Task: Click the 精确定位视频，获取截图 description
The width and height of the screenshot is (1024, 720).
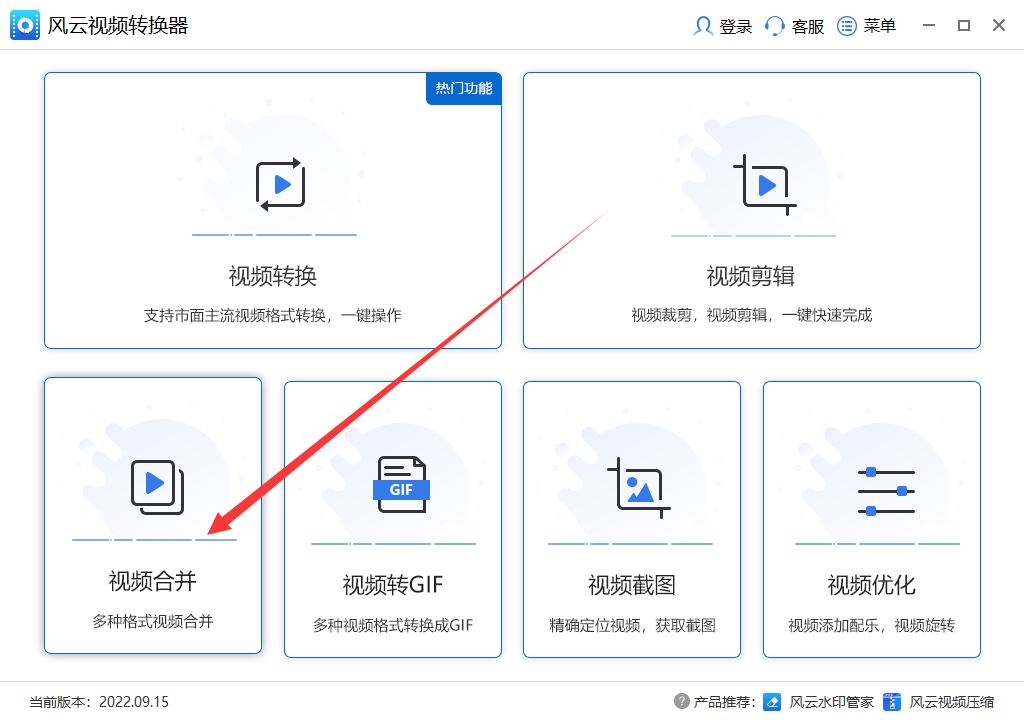Action: click(632, 625)
